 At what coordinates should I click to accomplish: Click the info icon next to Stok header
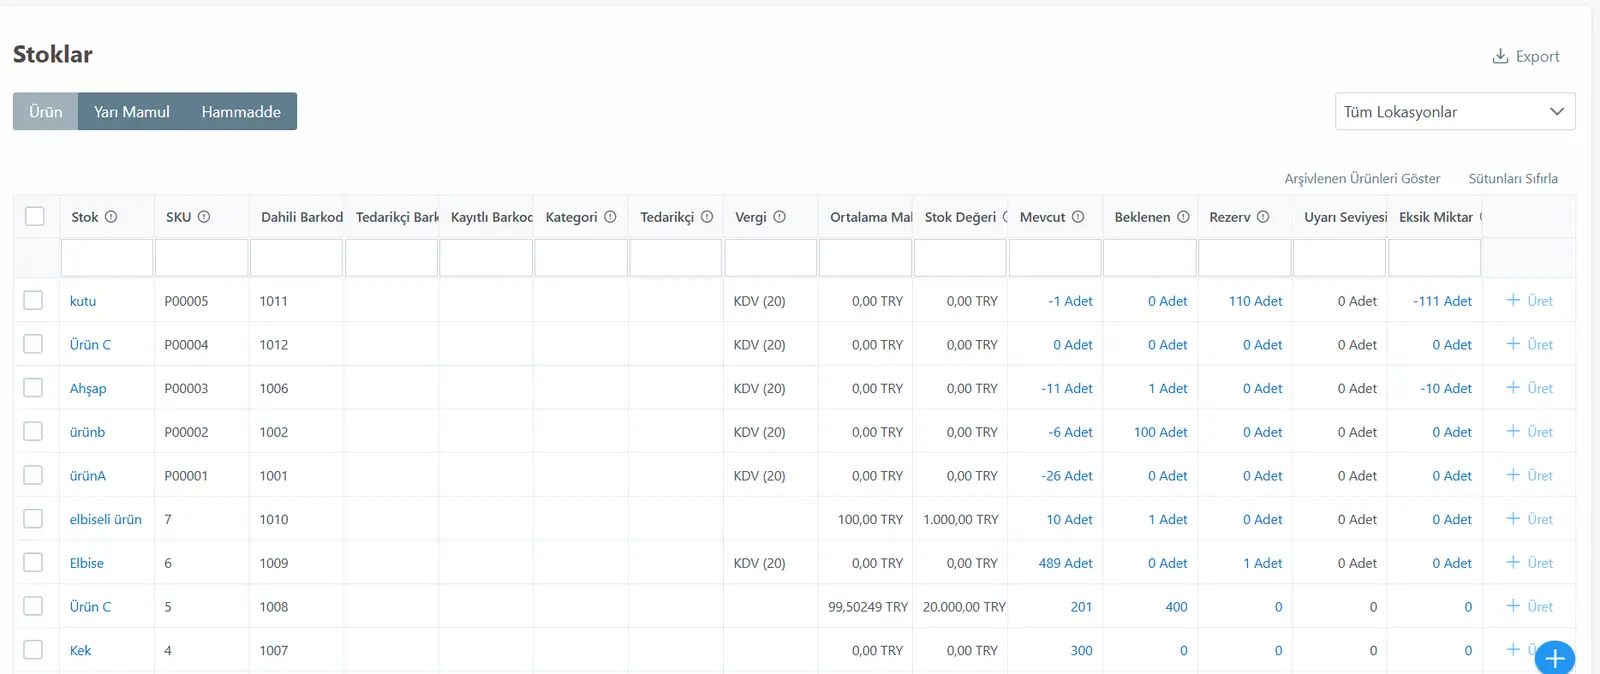[x=111, y=217]
